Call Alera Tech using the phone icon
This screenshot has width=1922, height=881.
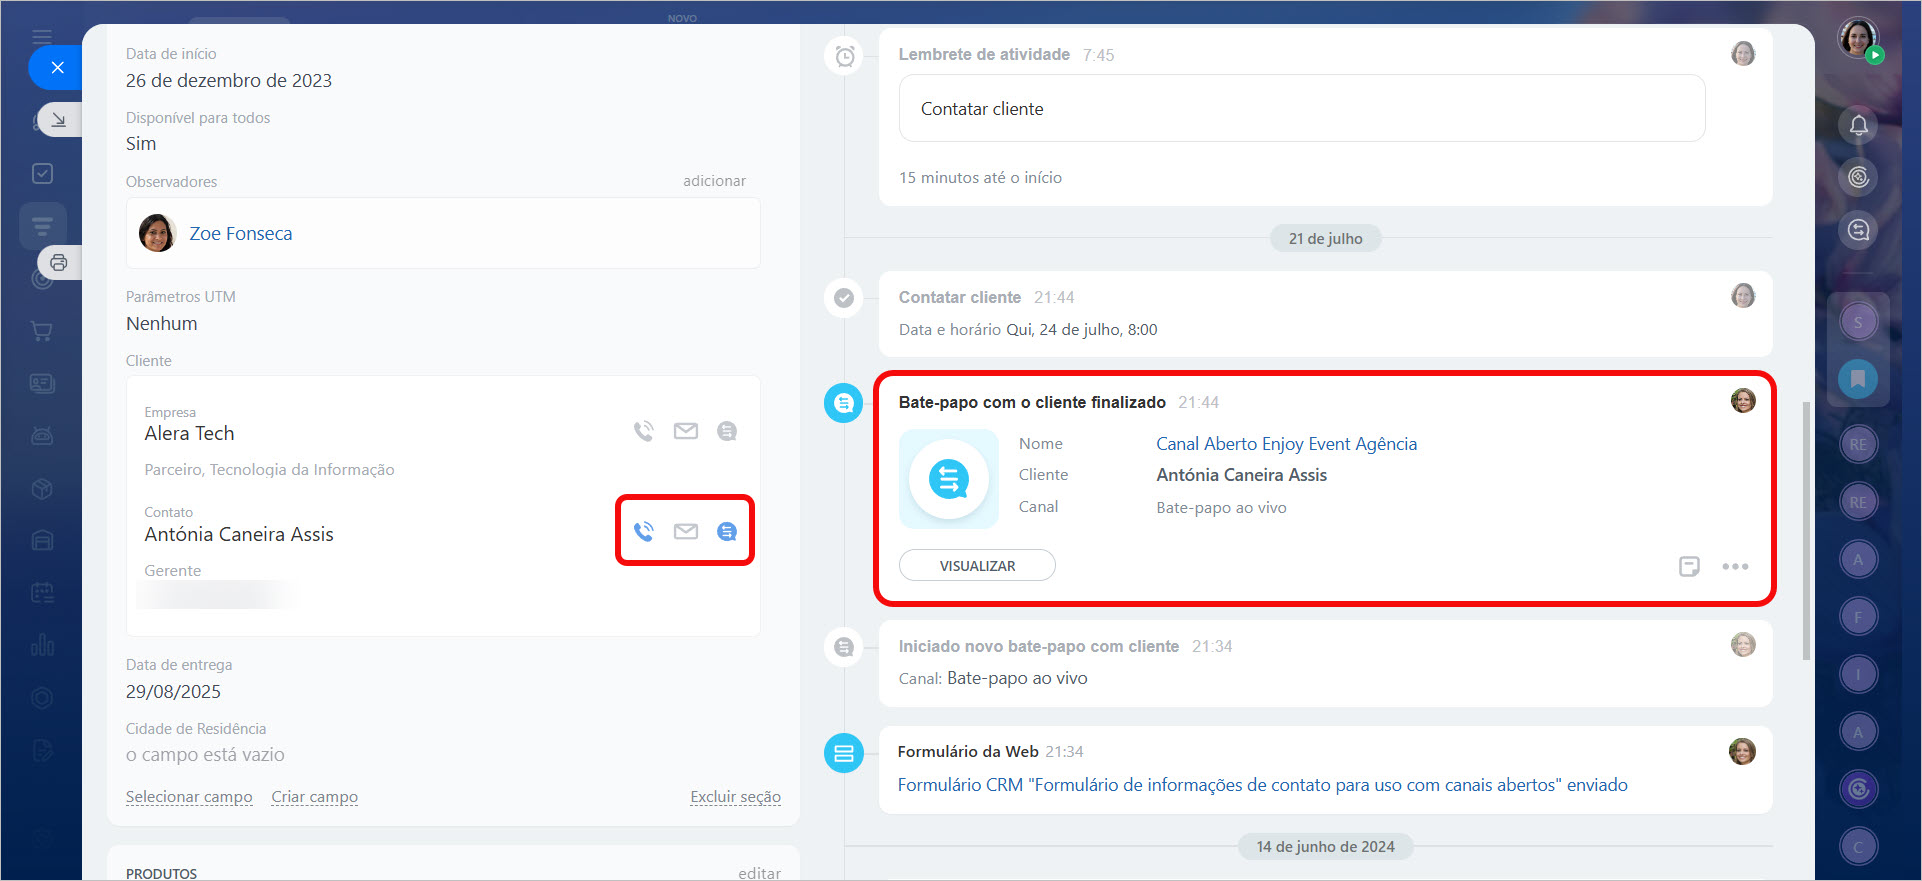point(644,431)
